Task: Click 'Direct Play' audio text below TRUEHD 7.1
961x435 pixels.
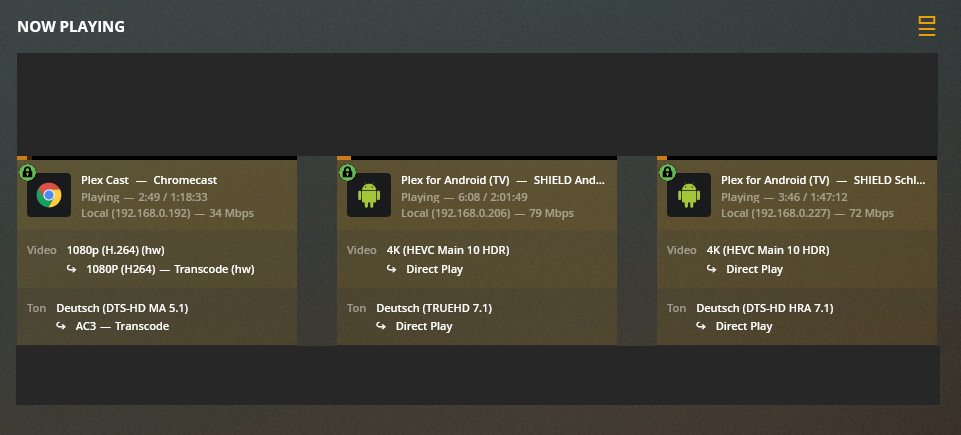Action: pos(424,326)
